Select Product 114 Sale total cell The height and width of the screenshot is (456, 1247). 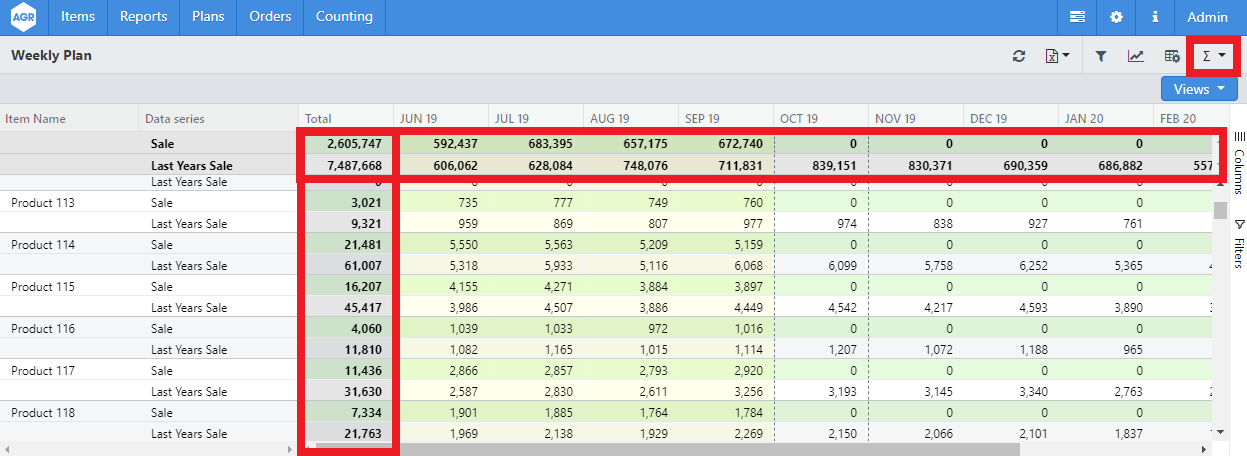click(x=348, y=245)
